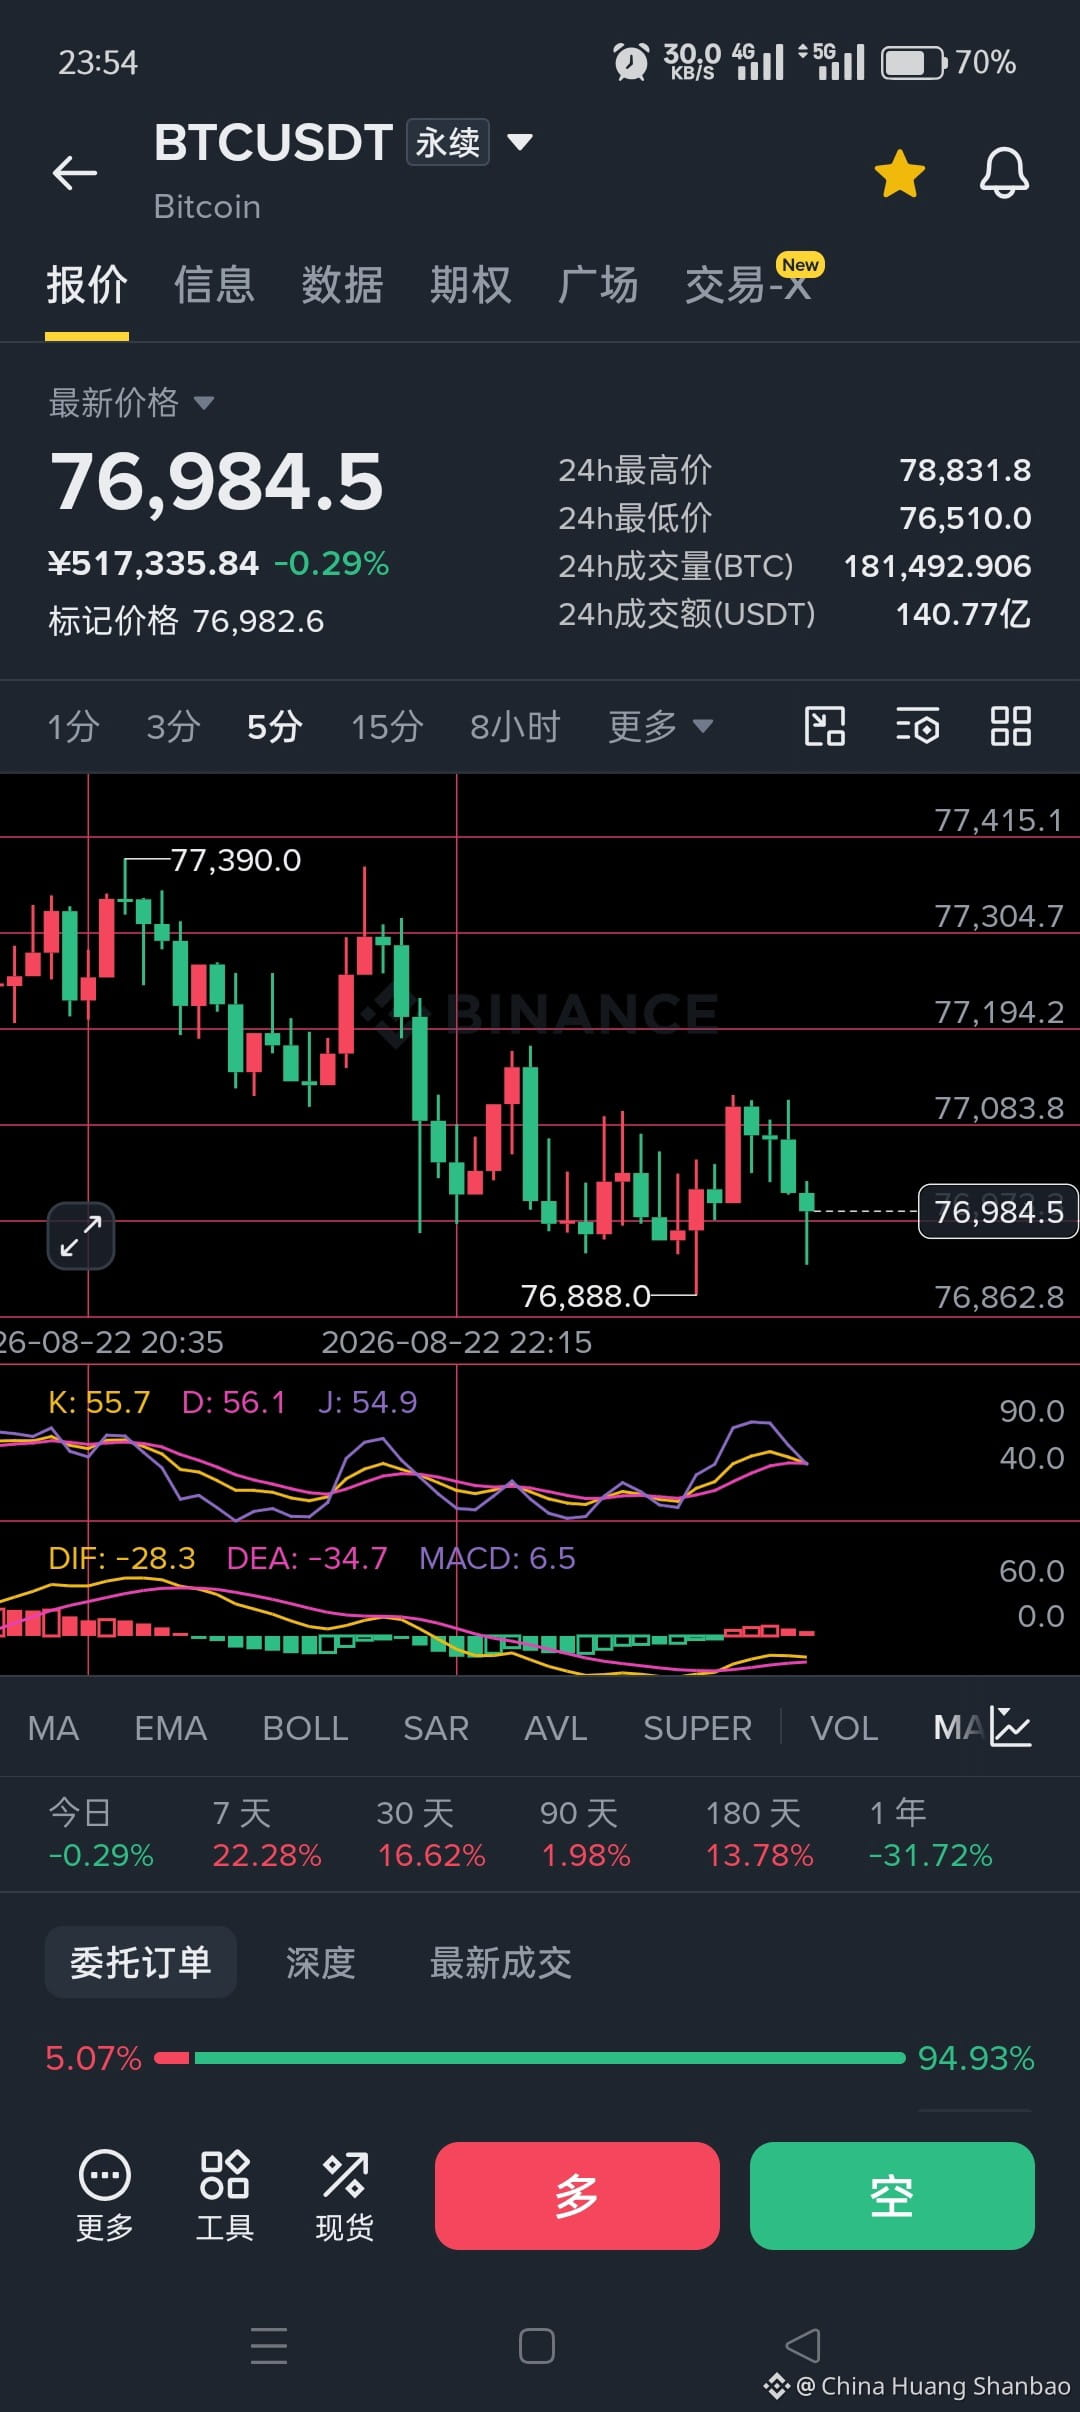Tap the Android home button
Image resolution: width=1080 pixels, height=2412 pixels.
click(537, 2345)
